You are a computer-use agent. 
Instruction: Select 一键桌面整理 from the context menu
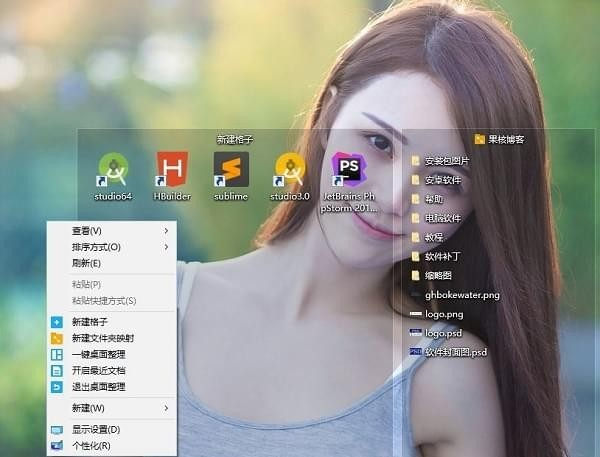[x=98, y=354]
